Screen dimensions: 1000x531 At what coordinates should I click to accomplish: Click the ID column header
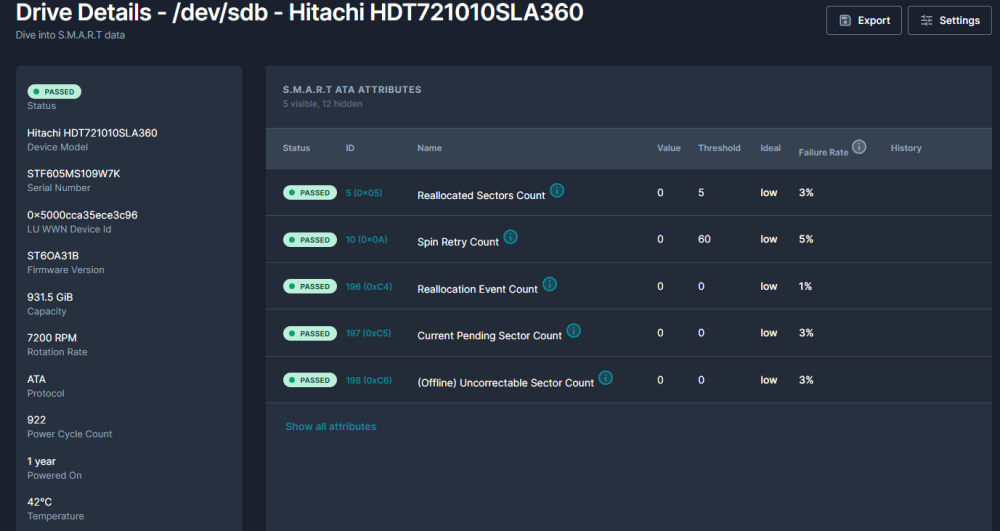click(350, 148)
